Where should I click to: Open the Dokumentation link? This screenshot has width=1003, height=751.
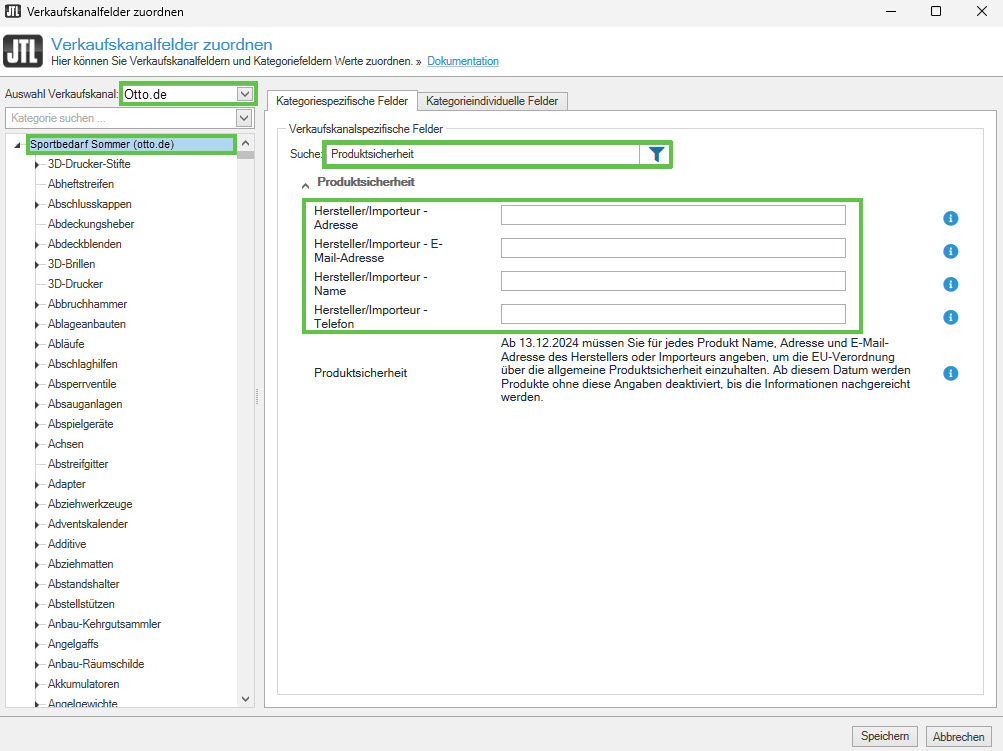462,61
